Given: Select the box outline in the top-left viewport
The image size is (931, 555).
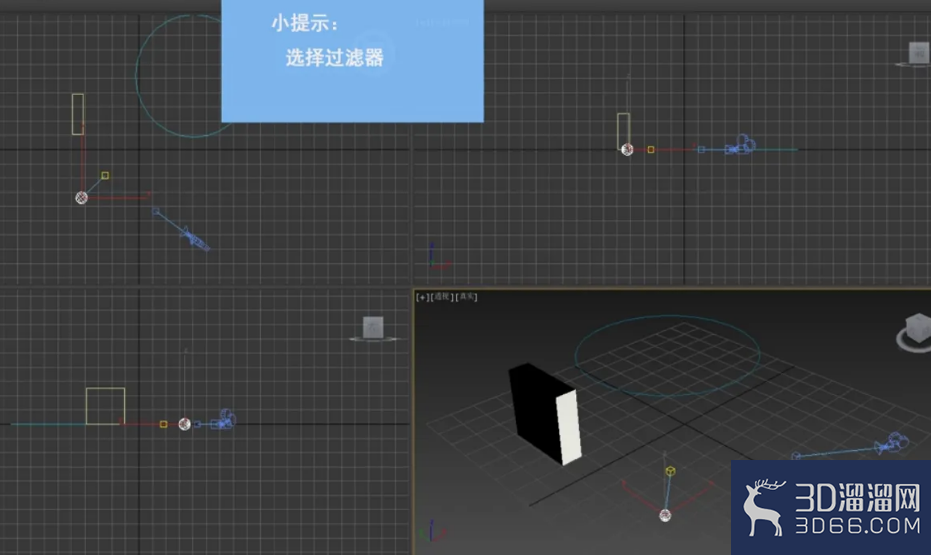Looking at the screenshot, I should coord(78,114).
